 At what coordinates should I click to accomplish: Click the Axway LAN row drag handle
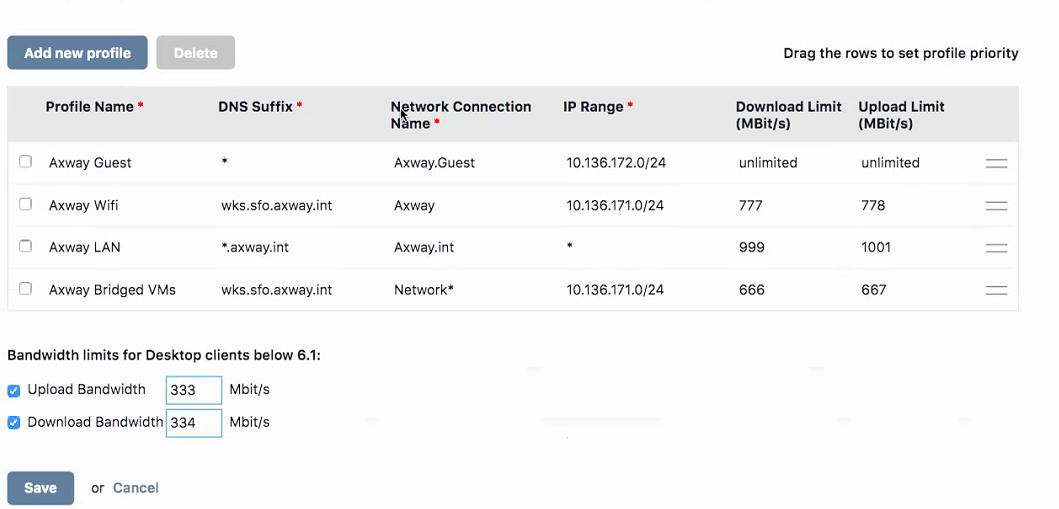(x=996, y=248)
